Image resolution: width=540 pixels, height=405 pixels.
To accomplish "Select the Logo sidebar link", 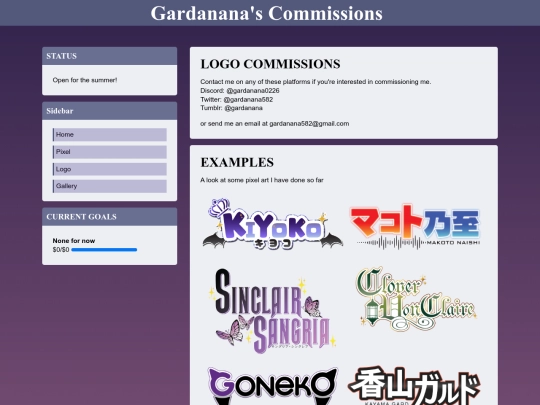I will 110,169.
